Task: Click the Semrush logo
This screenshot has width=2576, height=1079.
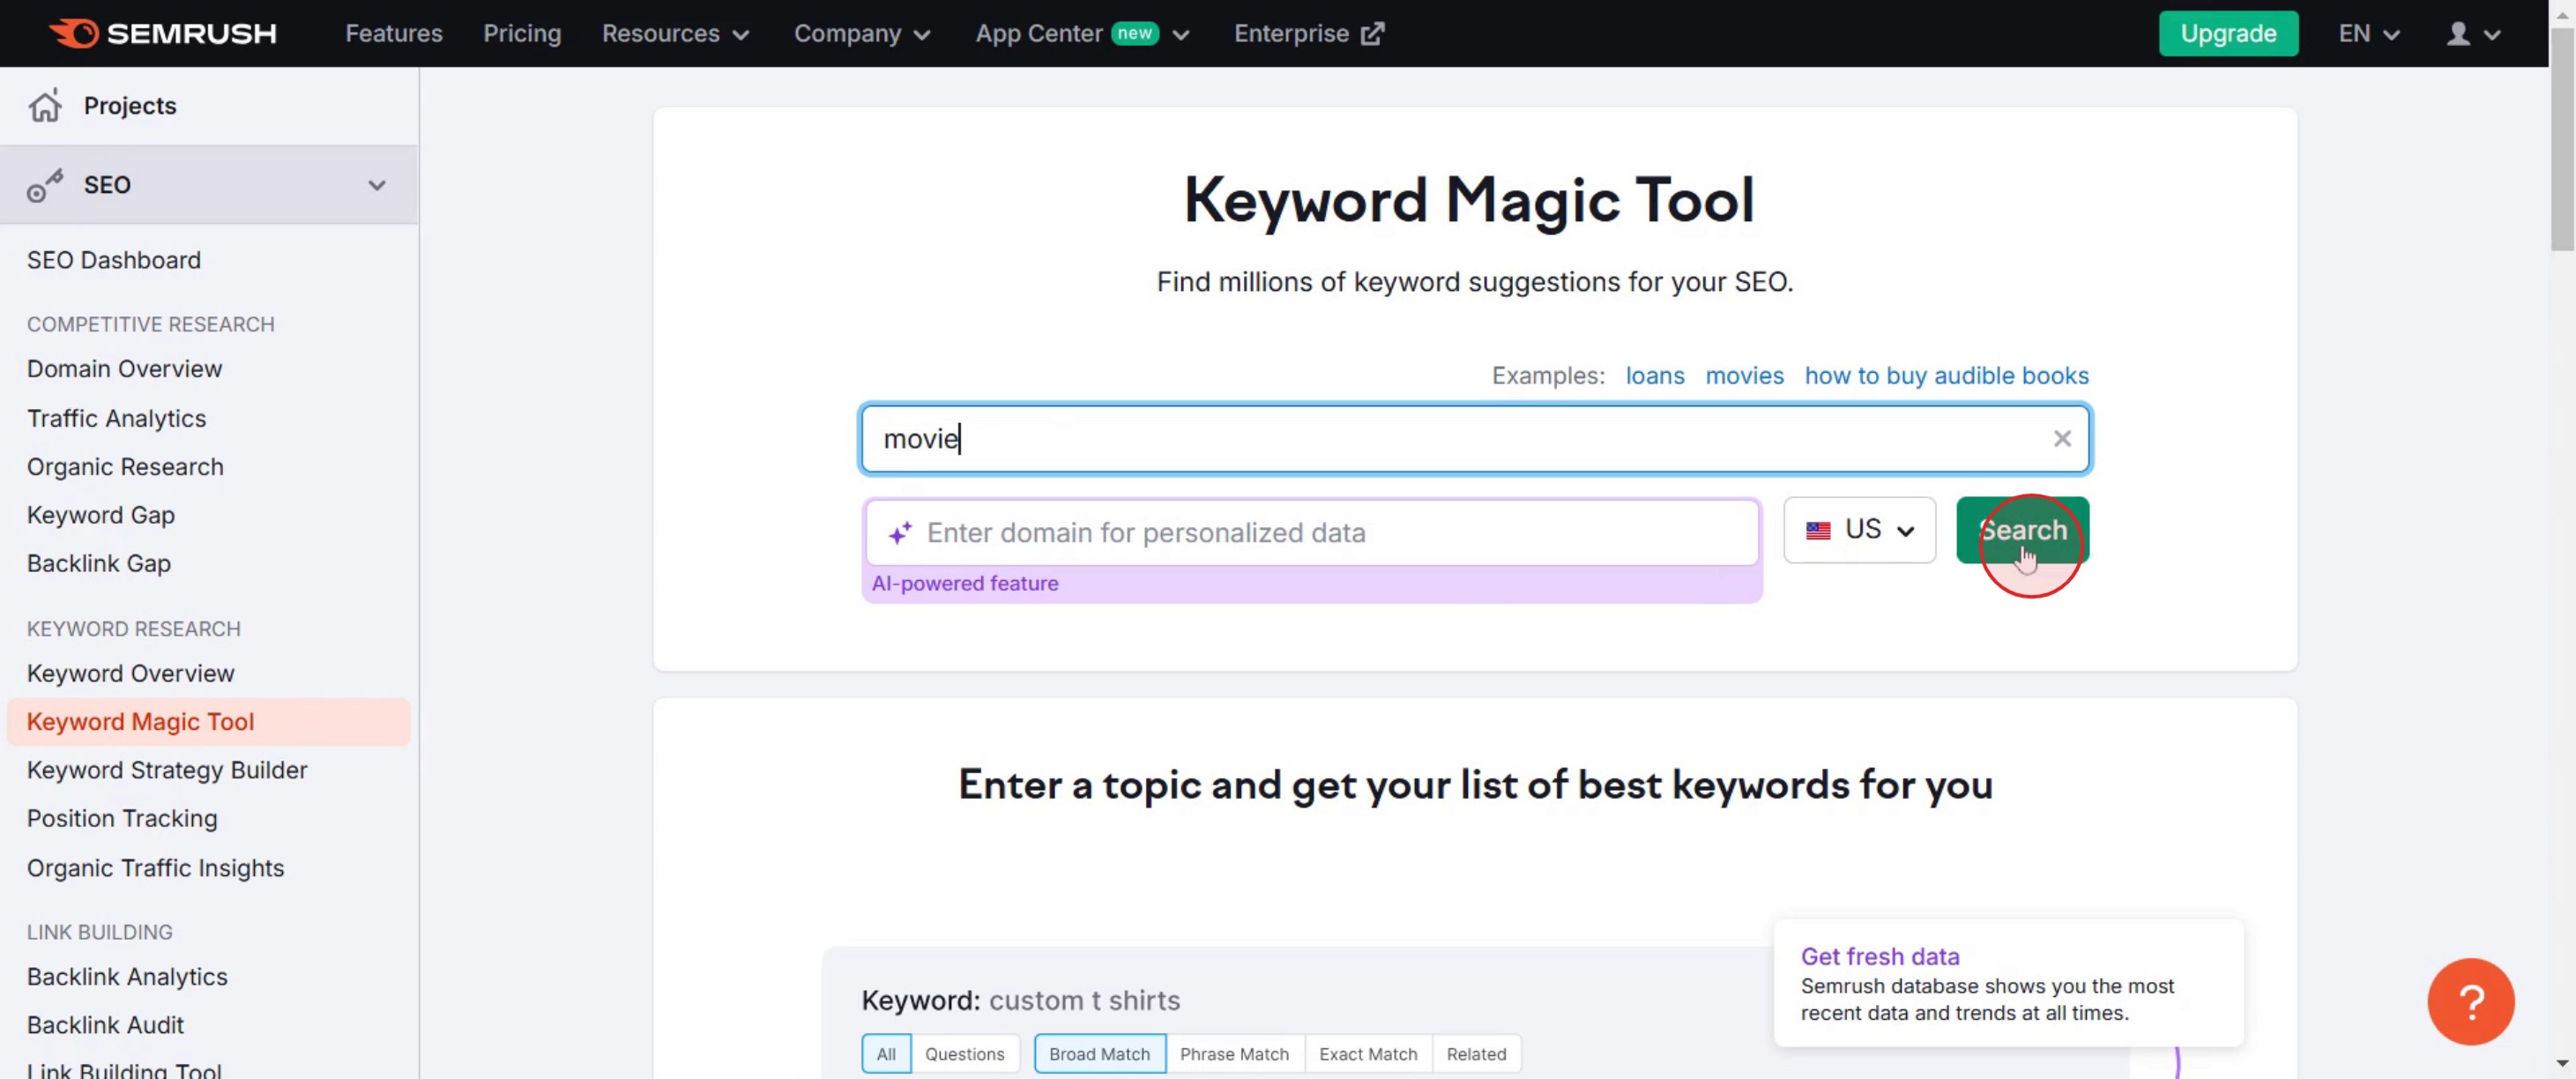Action: [163, 33]
